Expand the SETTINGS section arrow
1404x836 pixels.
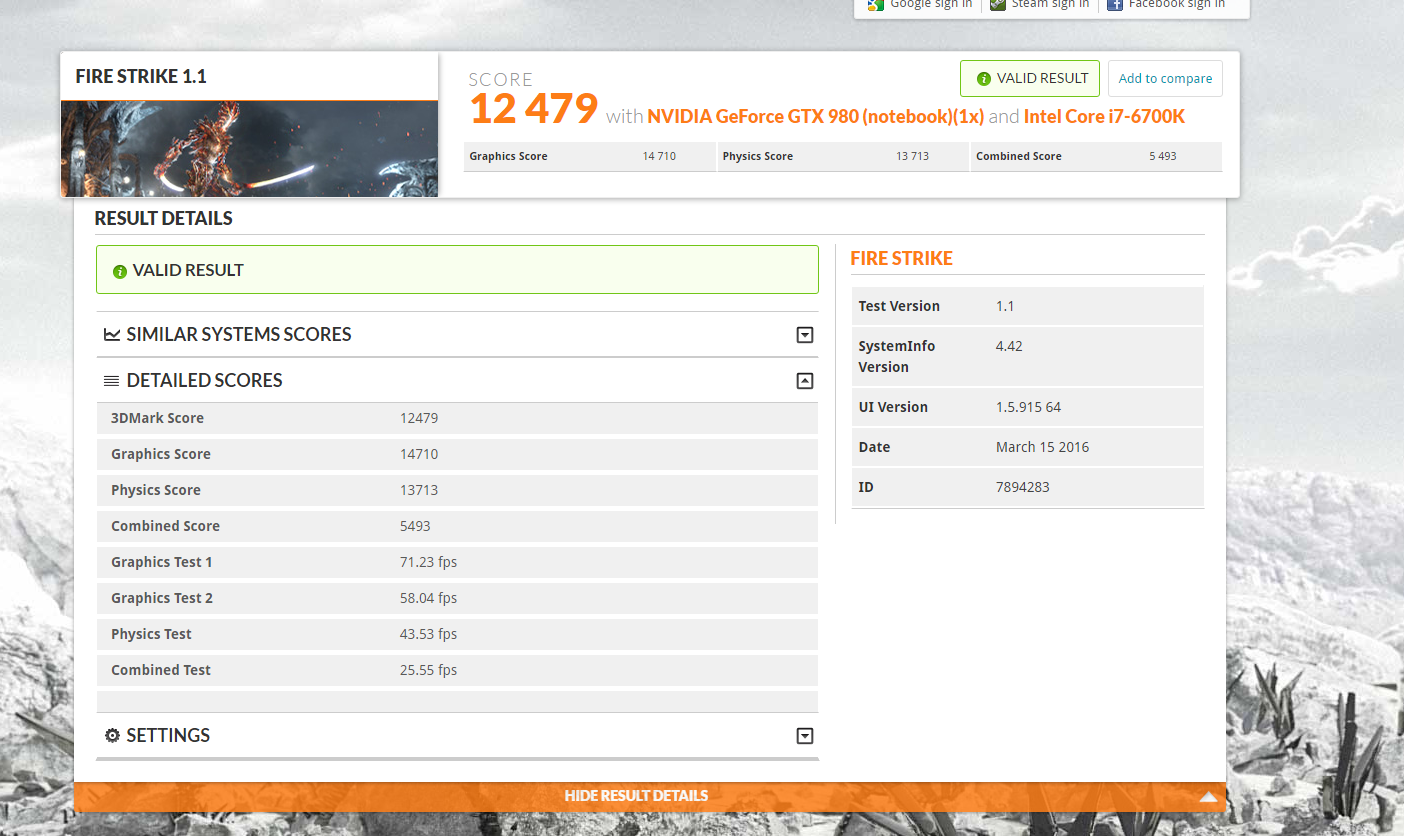tap(805, 736)
